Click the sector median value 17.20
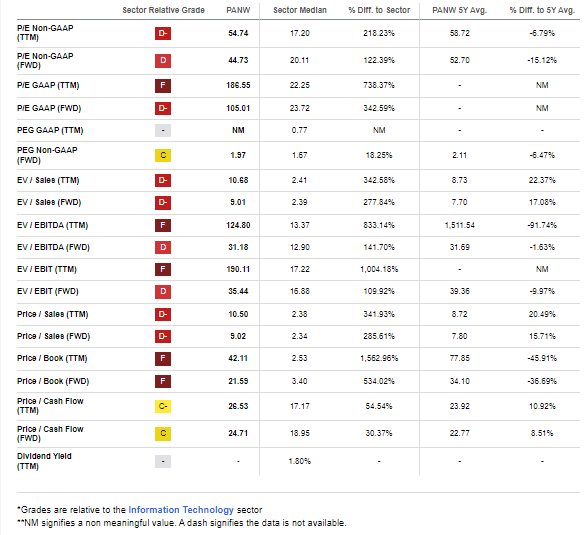587x535 pixels. [299, 33]
